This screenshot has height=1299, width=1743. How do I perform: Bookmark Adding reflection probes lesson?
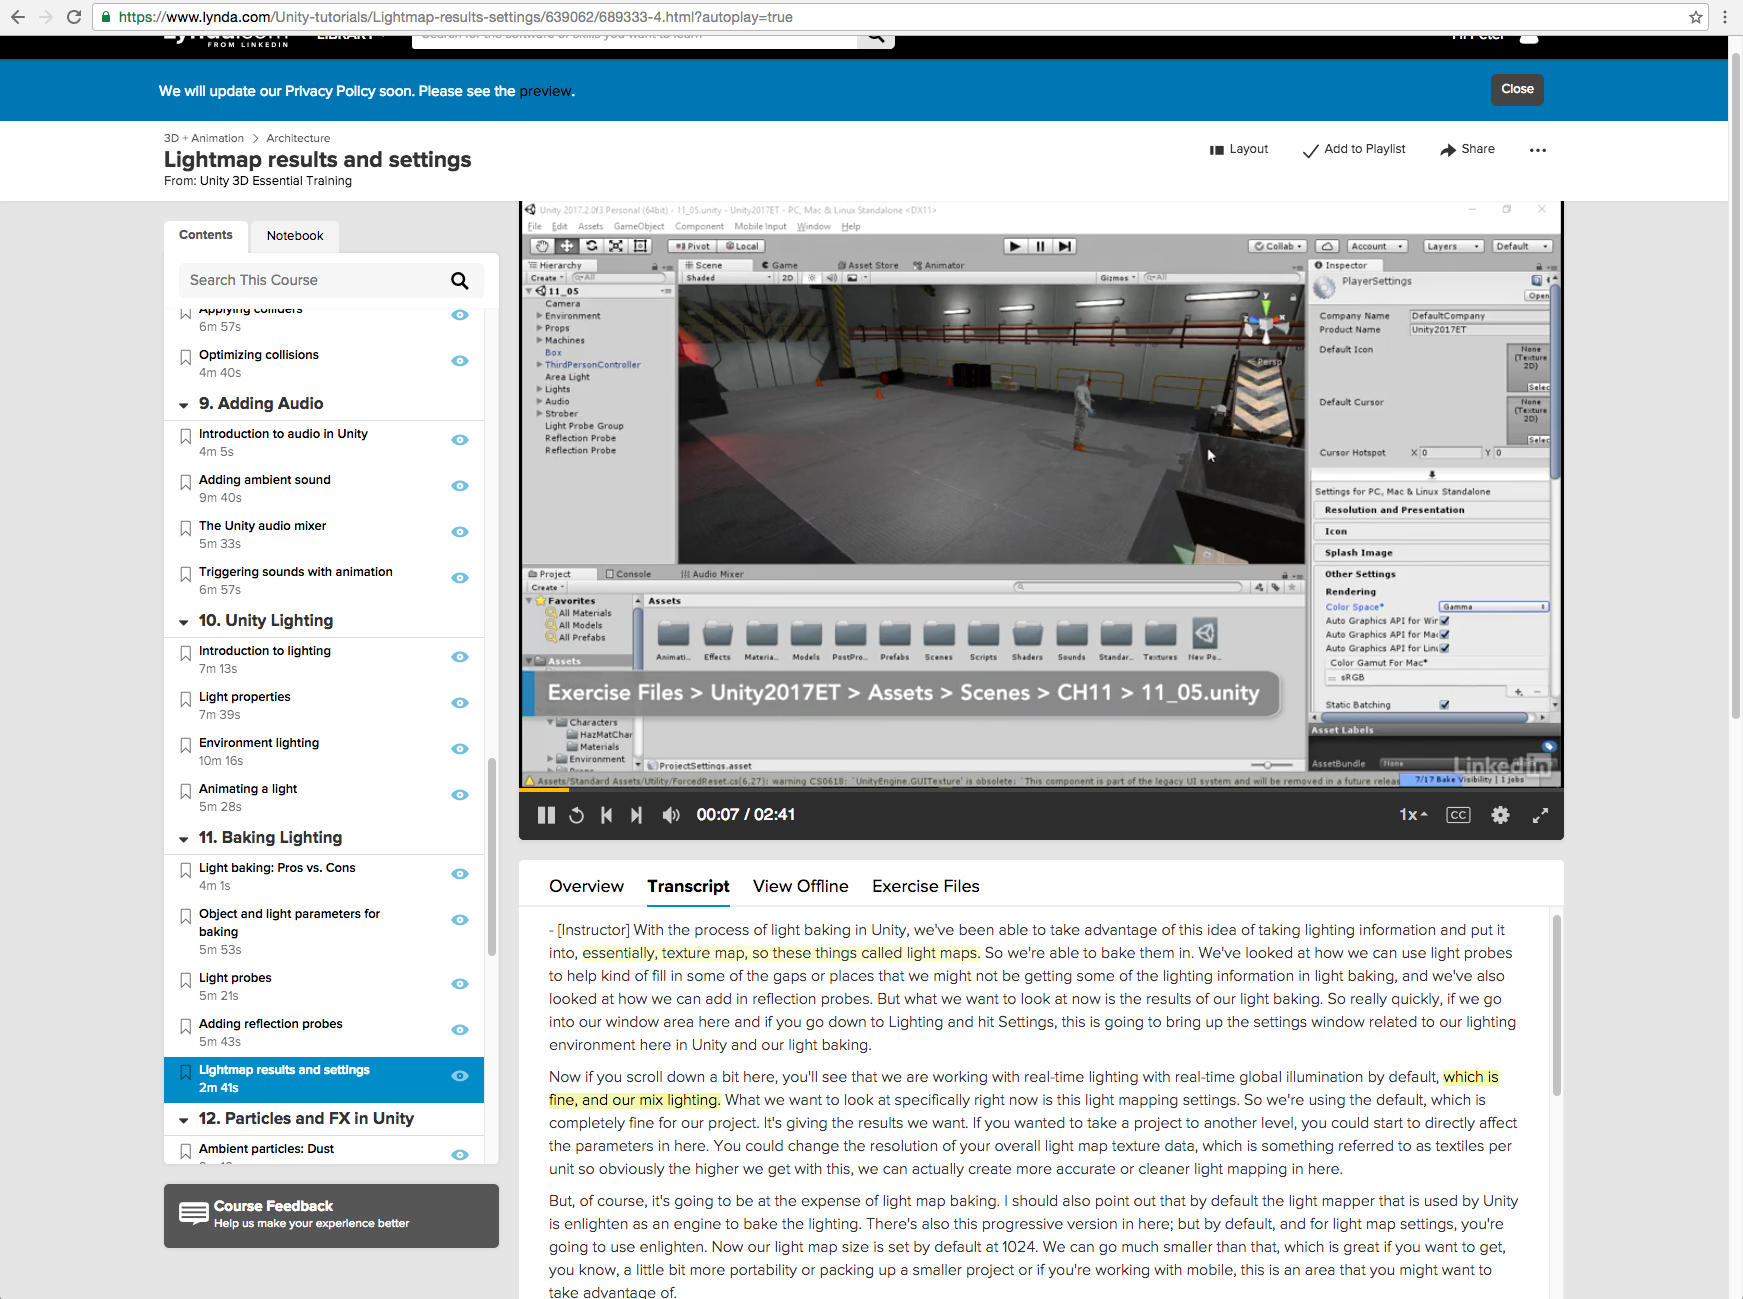[185, 1026]
